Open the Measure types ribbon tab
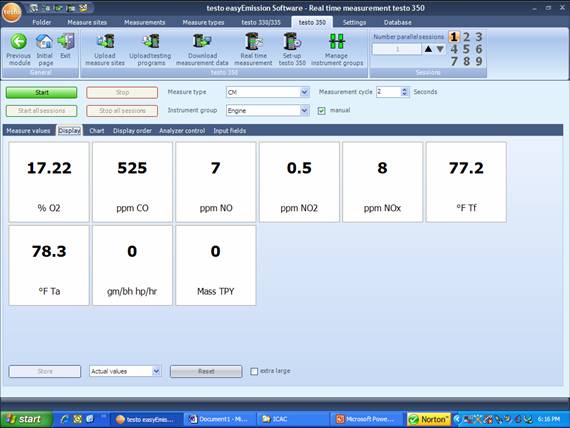This screenshot has width=570, height=428. click(x=204, y=22)
